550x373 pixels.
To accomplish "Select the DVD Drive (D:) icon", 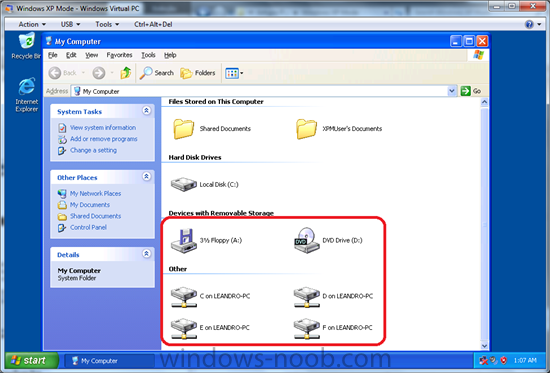I will point(307,240).
